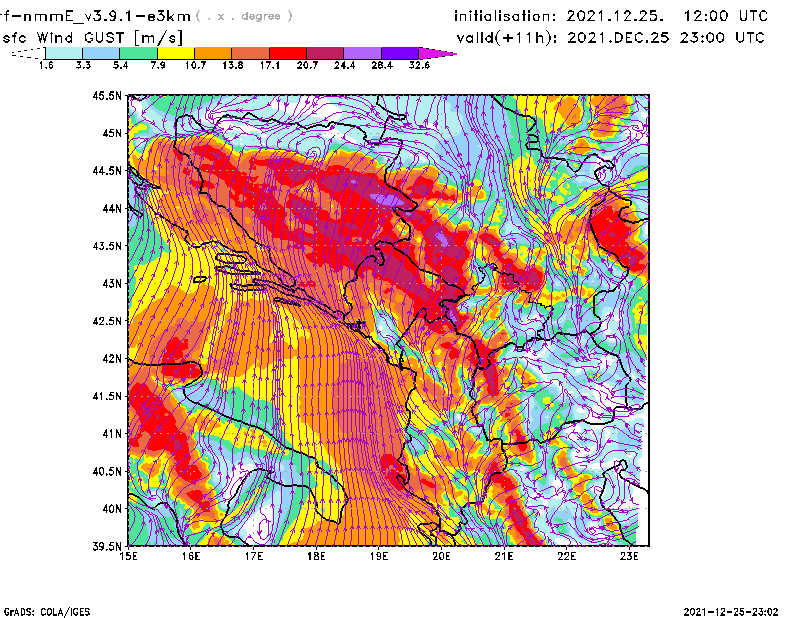
Task: Click the 42.5N latitude label
Action: point(107,321)
